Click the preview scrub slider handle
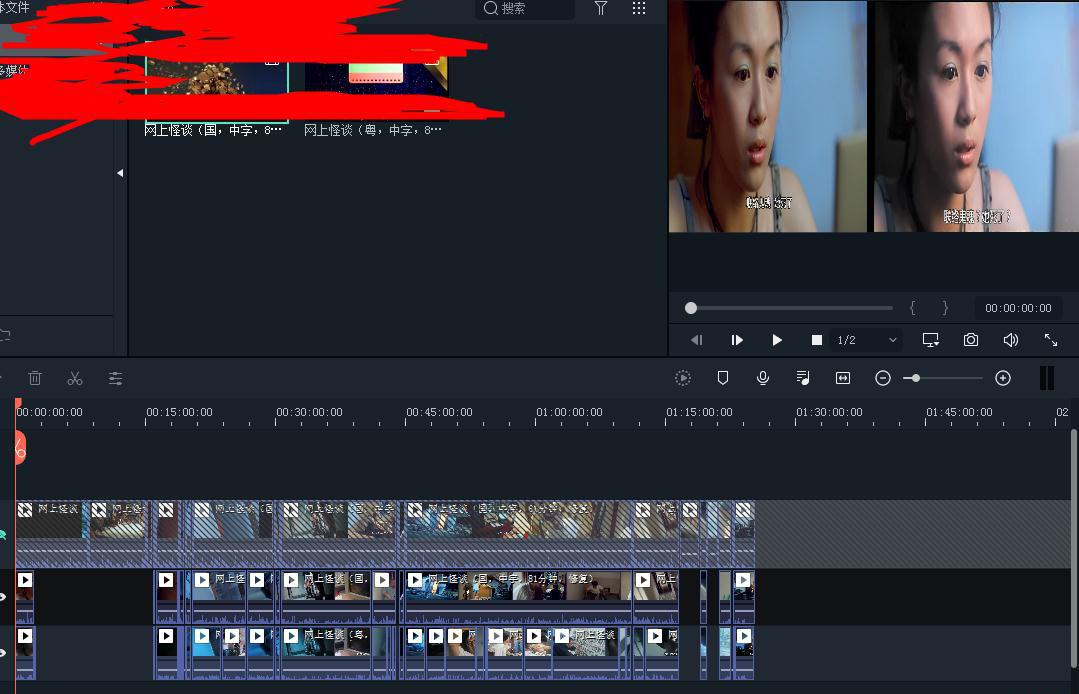The height and width of the screenshot is (694, 1079). [691, 308]
